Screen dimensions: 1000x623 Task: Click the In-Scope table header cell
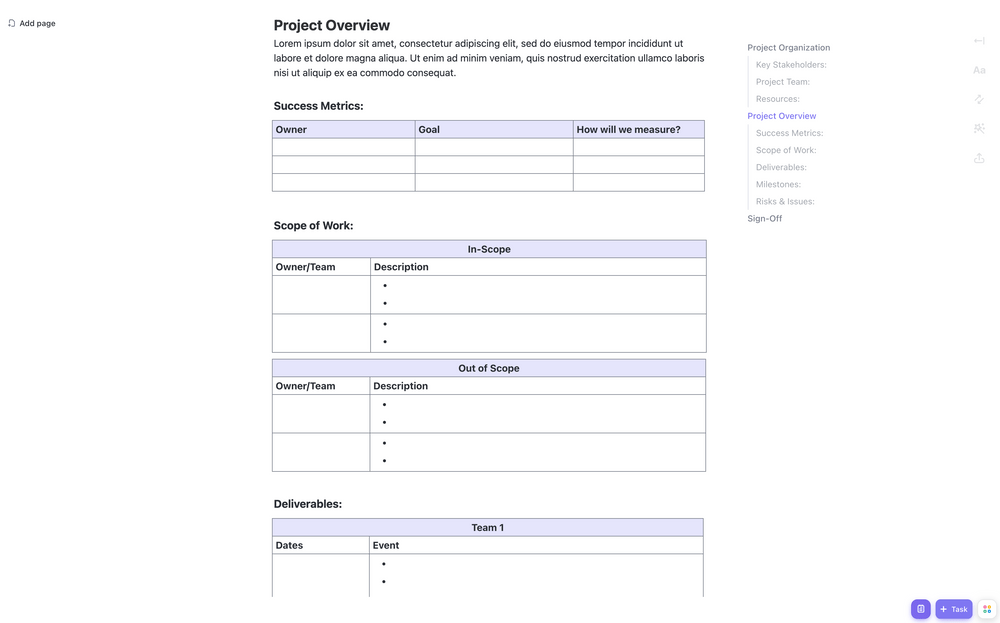point(489,249)
